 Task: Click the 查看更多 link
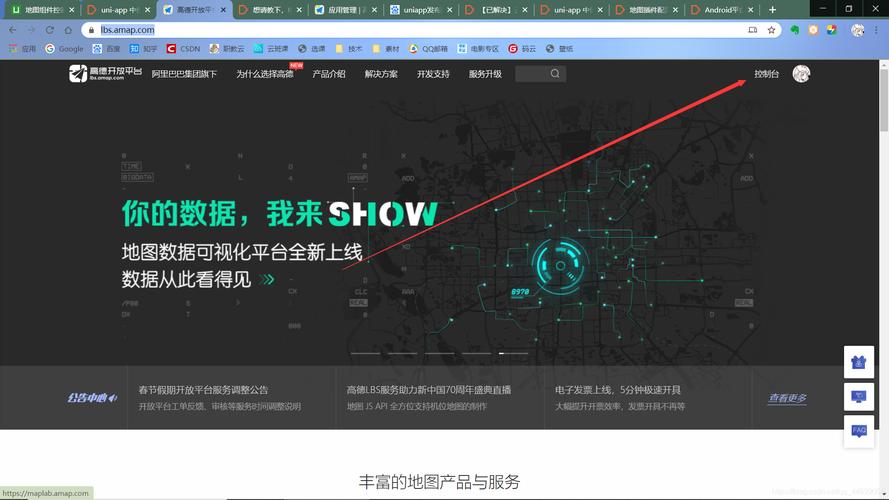click(x=788, y=398)
